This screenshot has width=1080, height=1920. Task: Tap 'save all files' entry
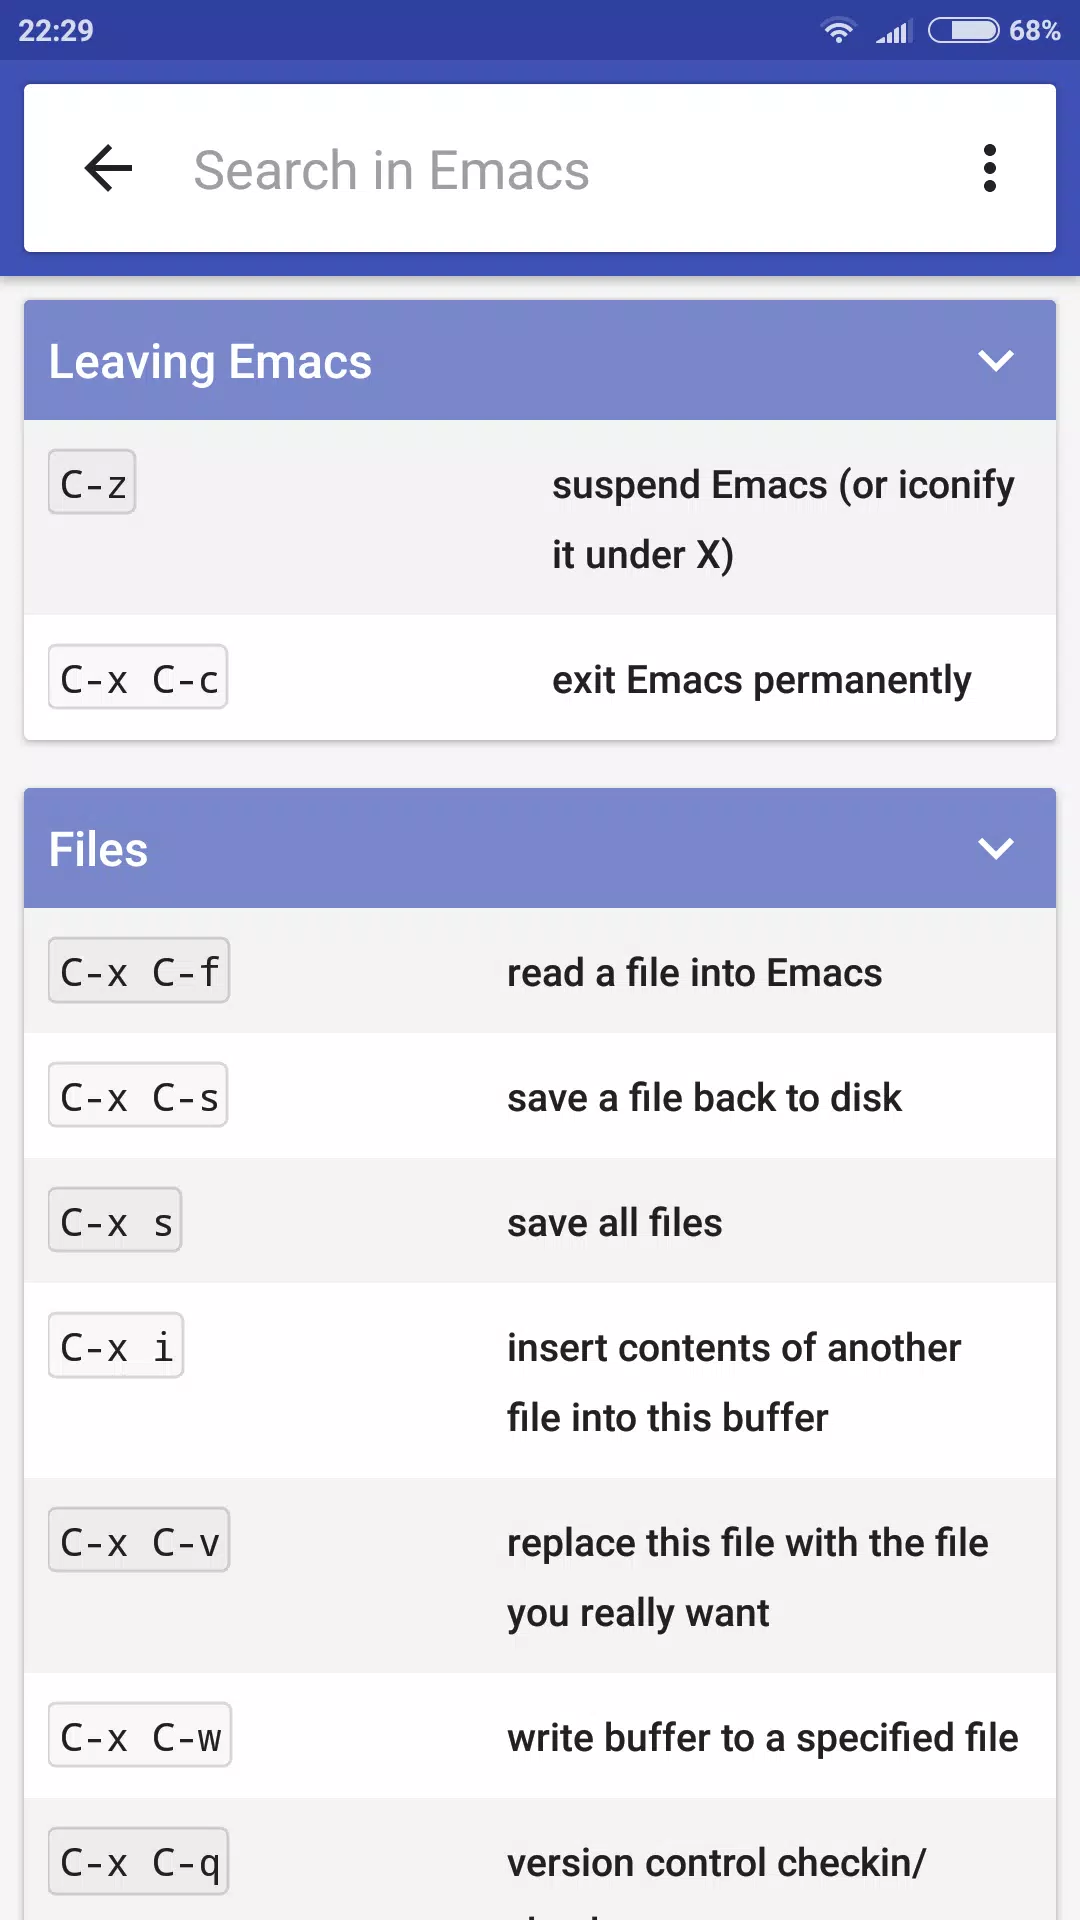click(614, 1222)
